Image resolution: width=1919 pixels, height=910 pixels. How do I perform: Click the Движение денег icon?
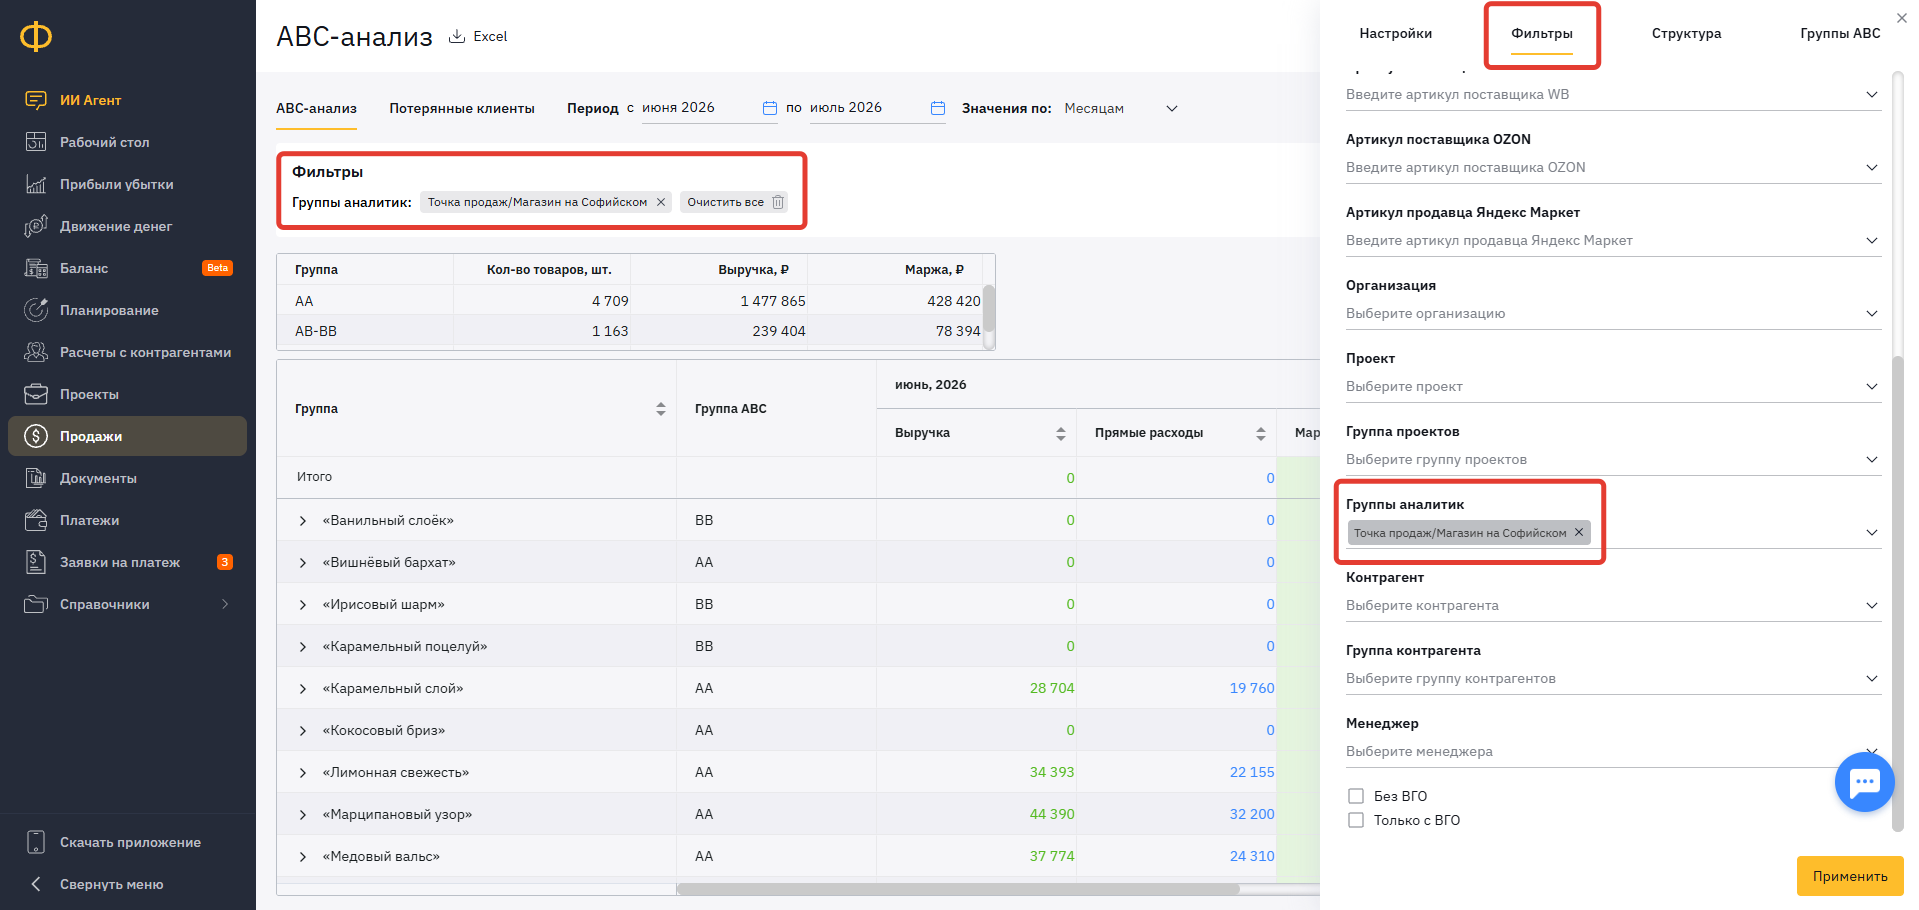(36, 226)
